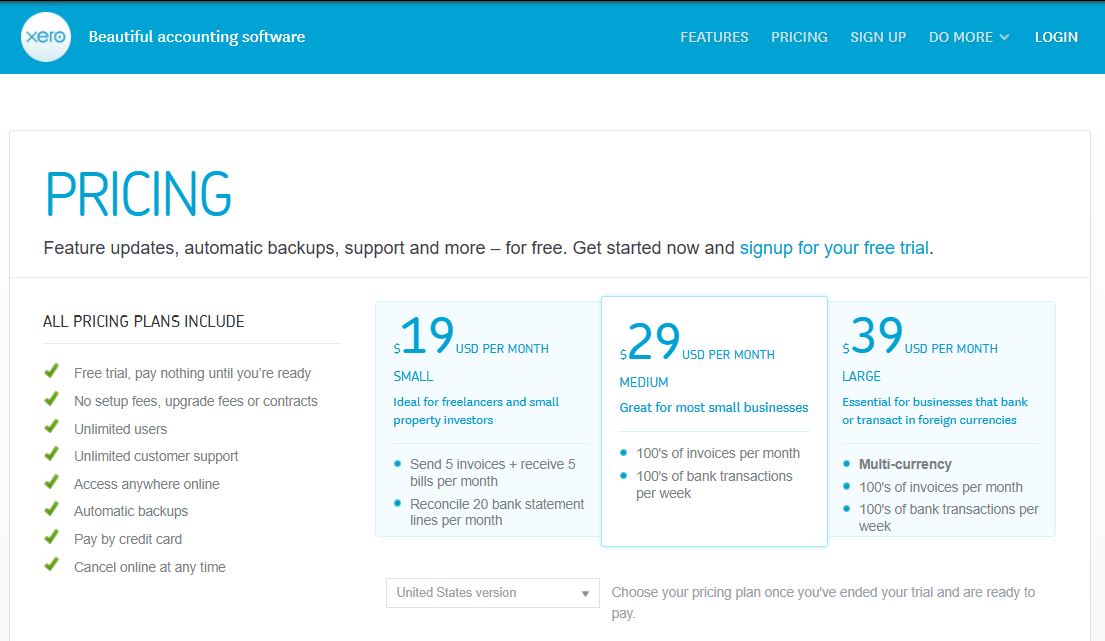Image resolution: width=1105 pixels, height=641 pixels.
Task: Click Beautiful accounting software header text
Action: 197,36
